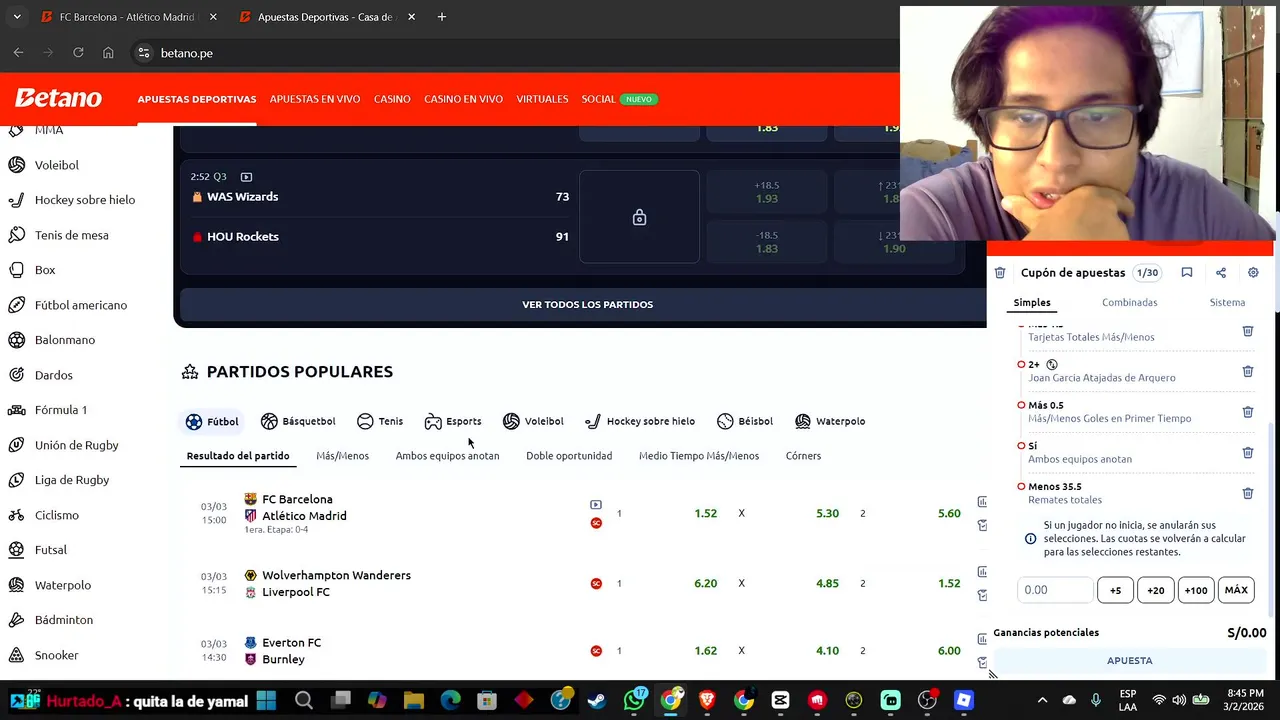
Task: Open the Casino menu item
Action: (x=392, y=99)
